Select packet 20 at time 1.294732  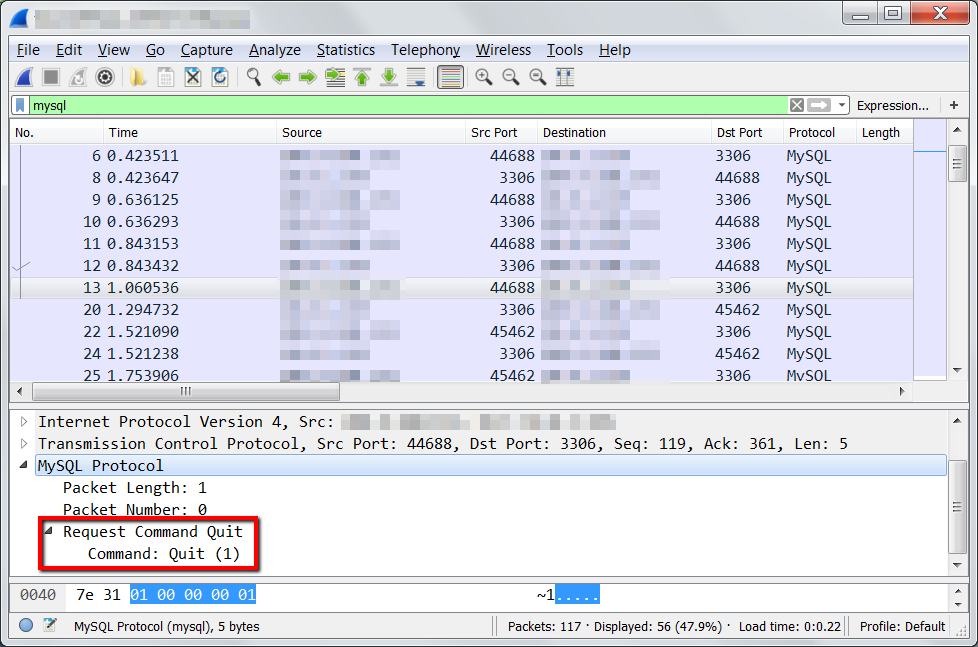coord(462,309)
